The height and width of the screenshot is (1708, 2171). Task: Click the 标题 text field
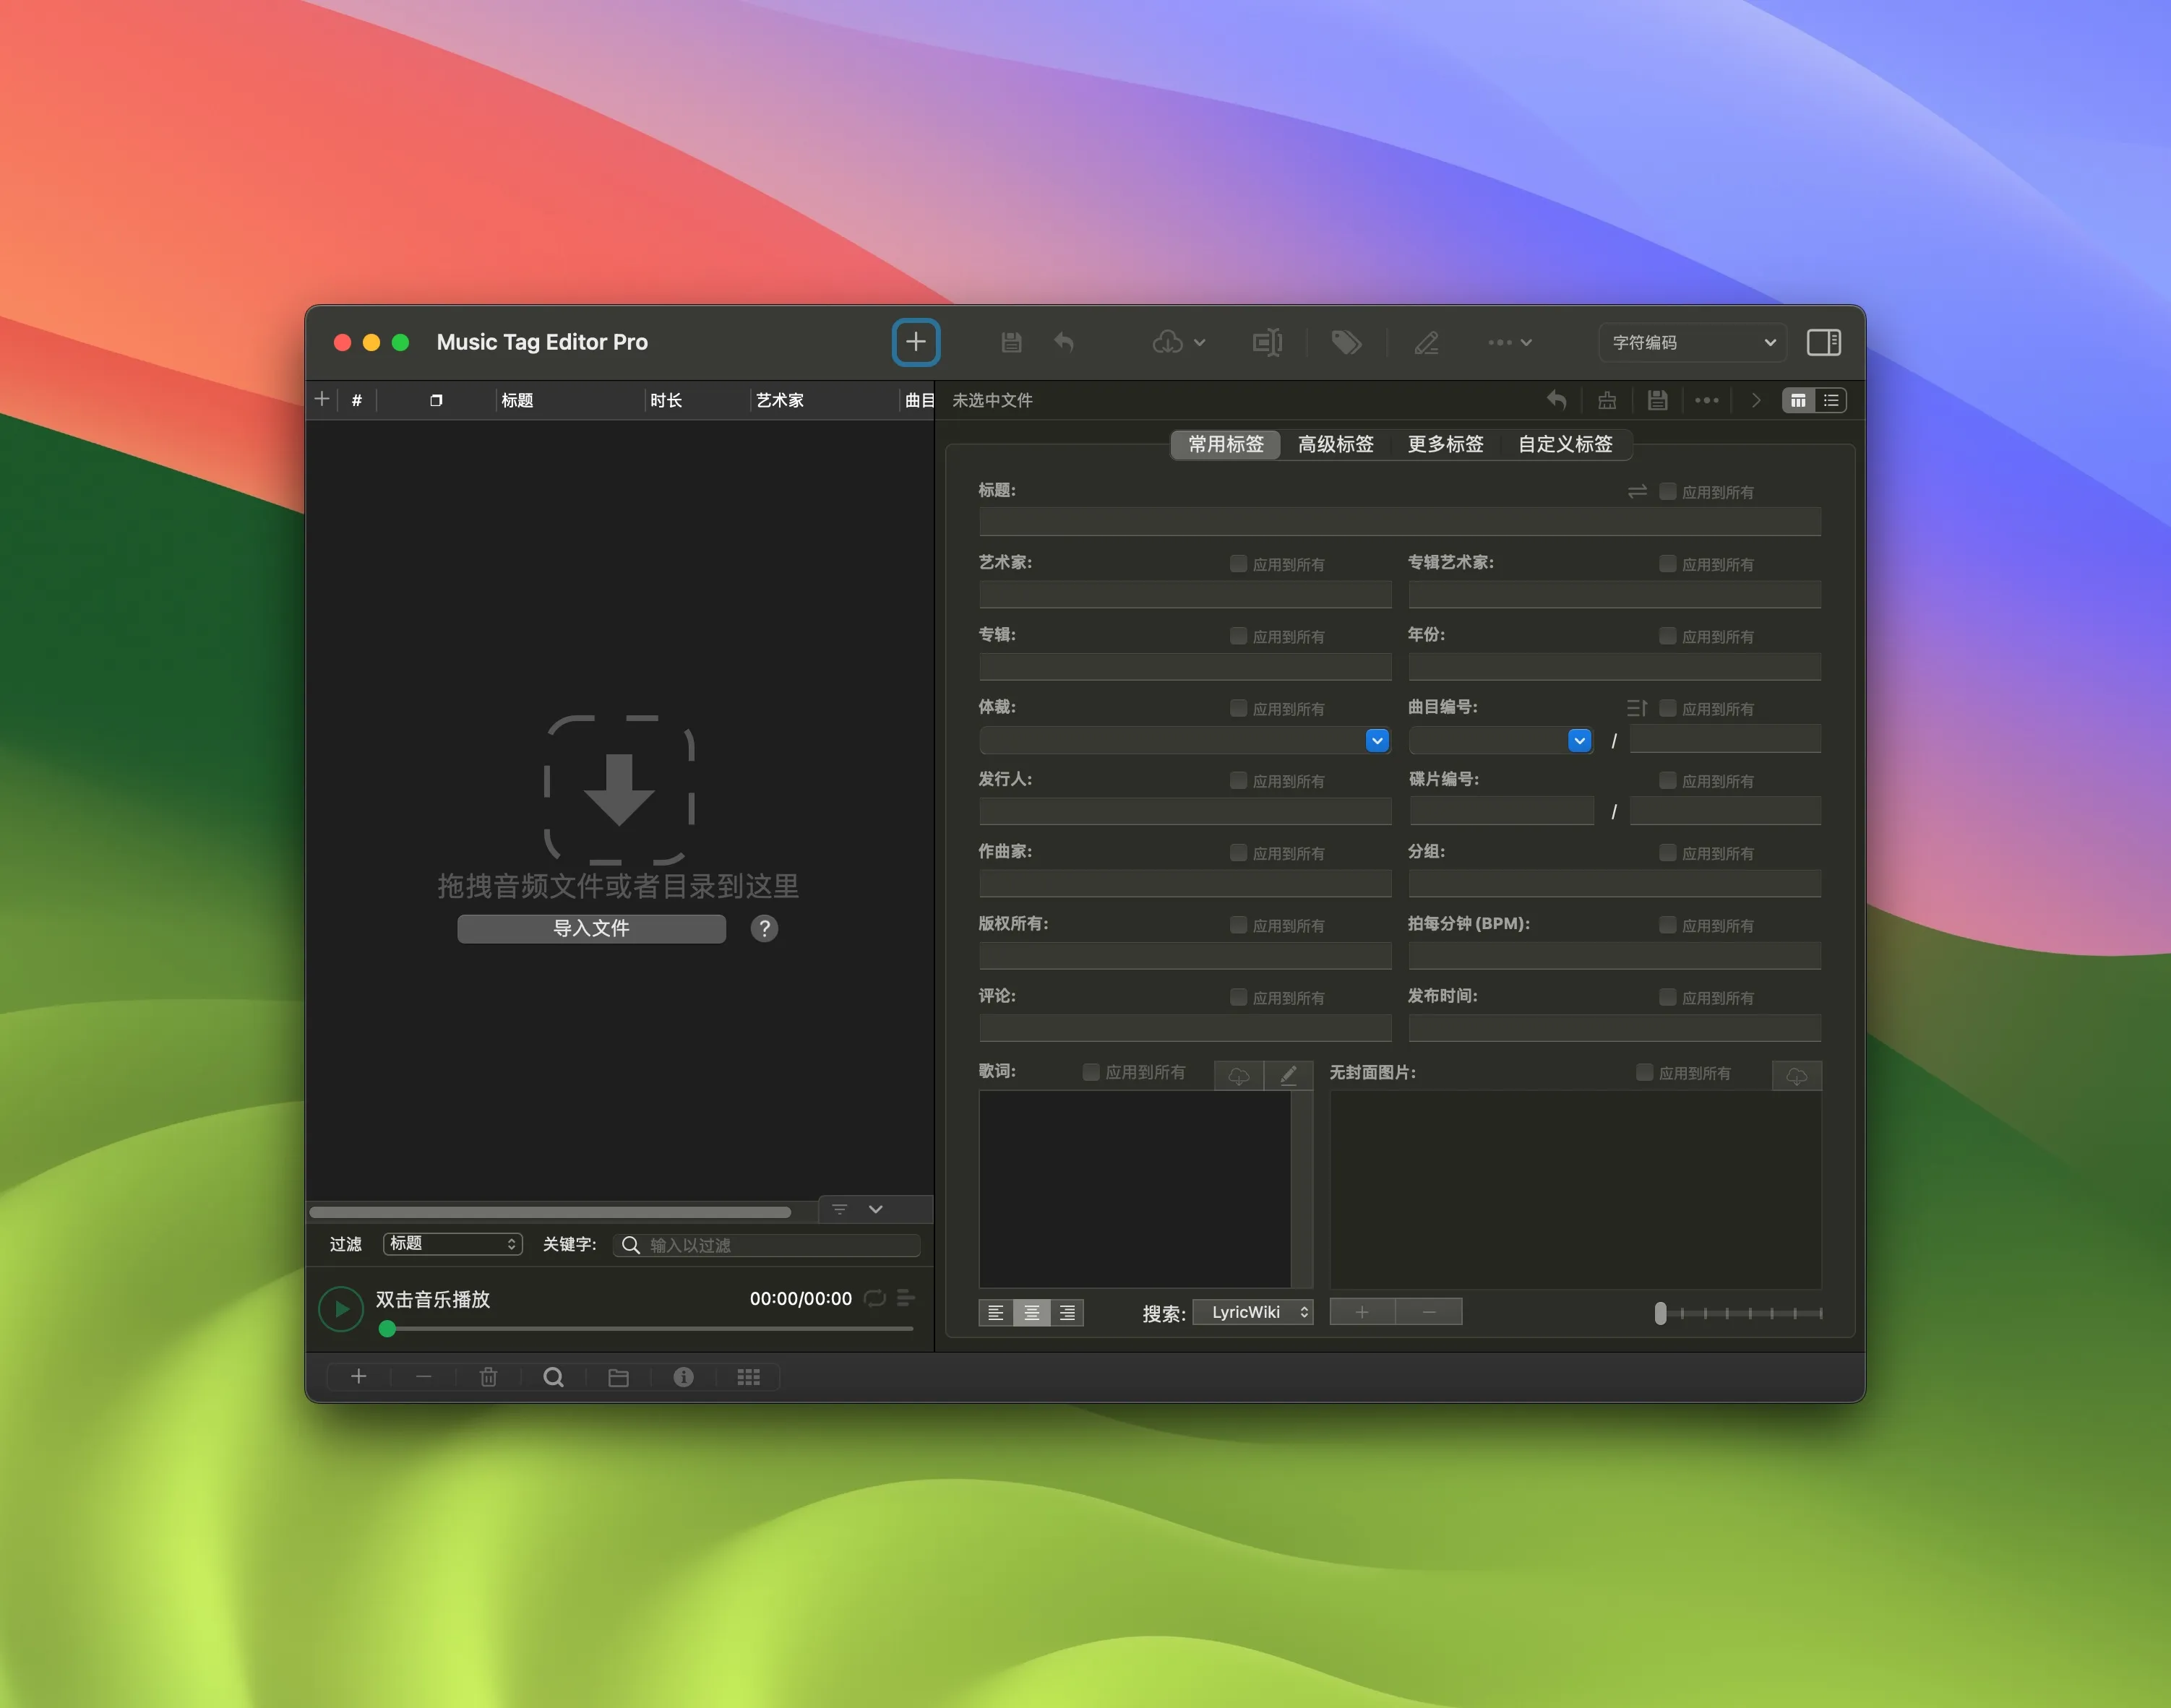1399,521
